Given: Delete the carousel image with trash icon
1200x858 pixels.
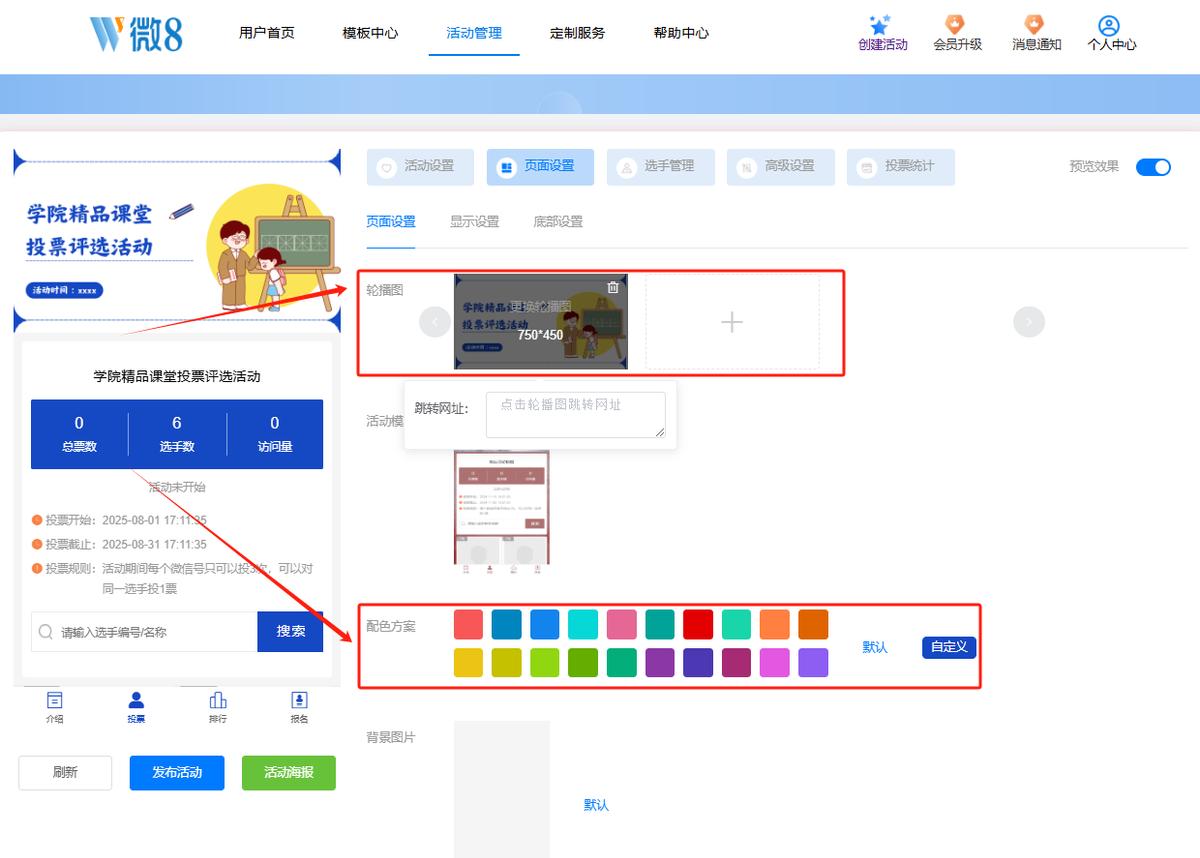Looking at the screenshot, I should tap(613, 288).
